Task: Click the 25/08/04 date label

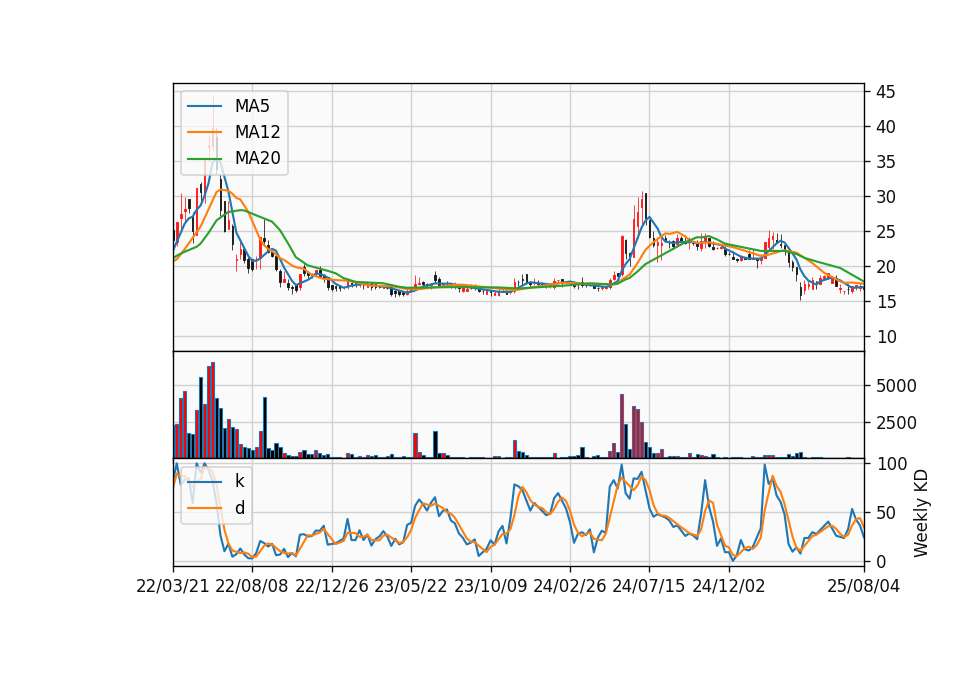Action: pyautogui.click(x=864, y=586)
